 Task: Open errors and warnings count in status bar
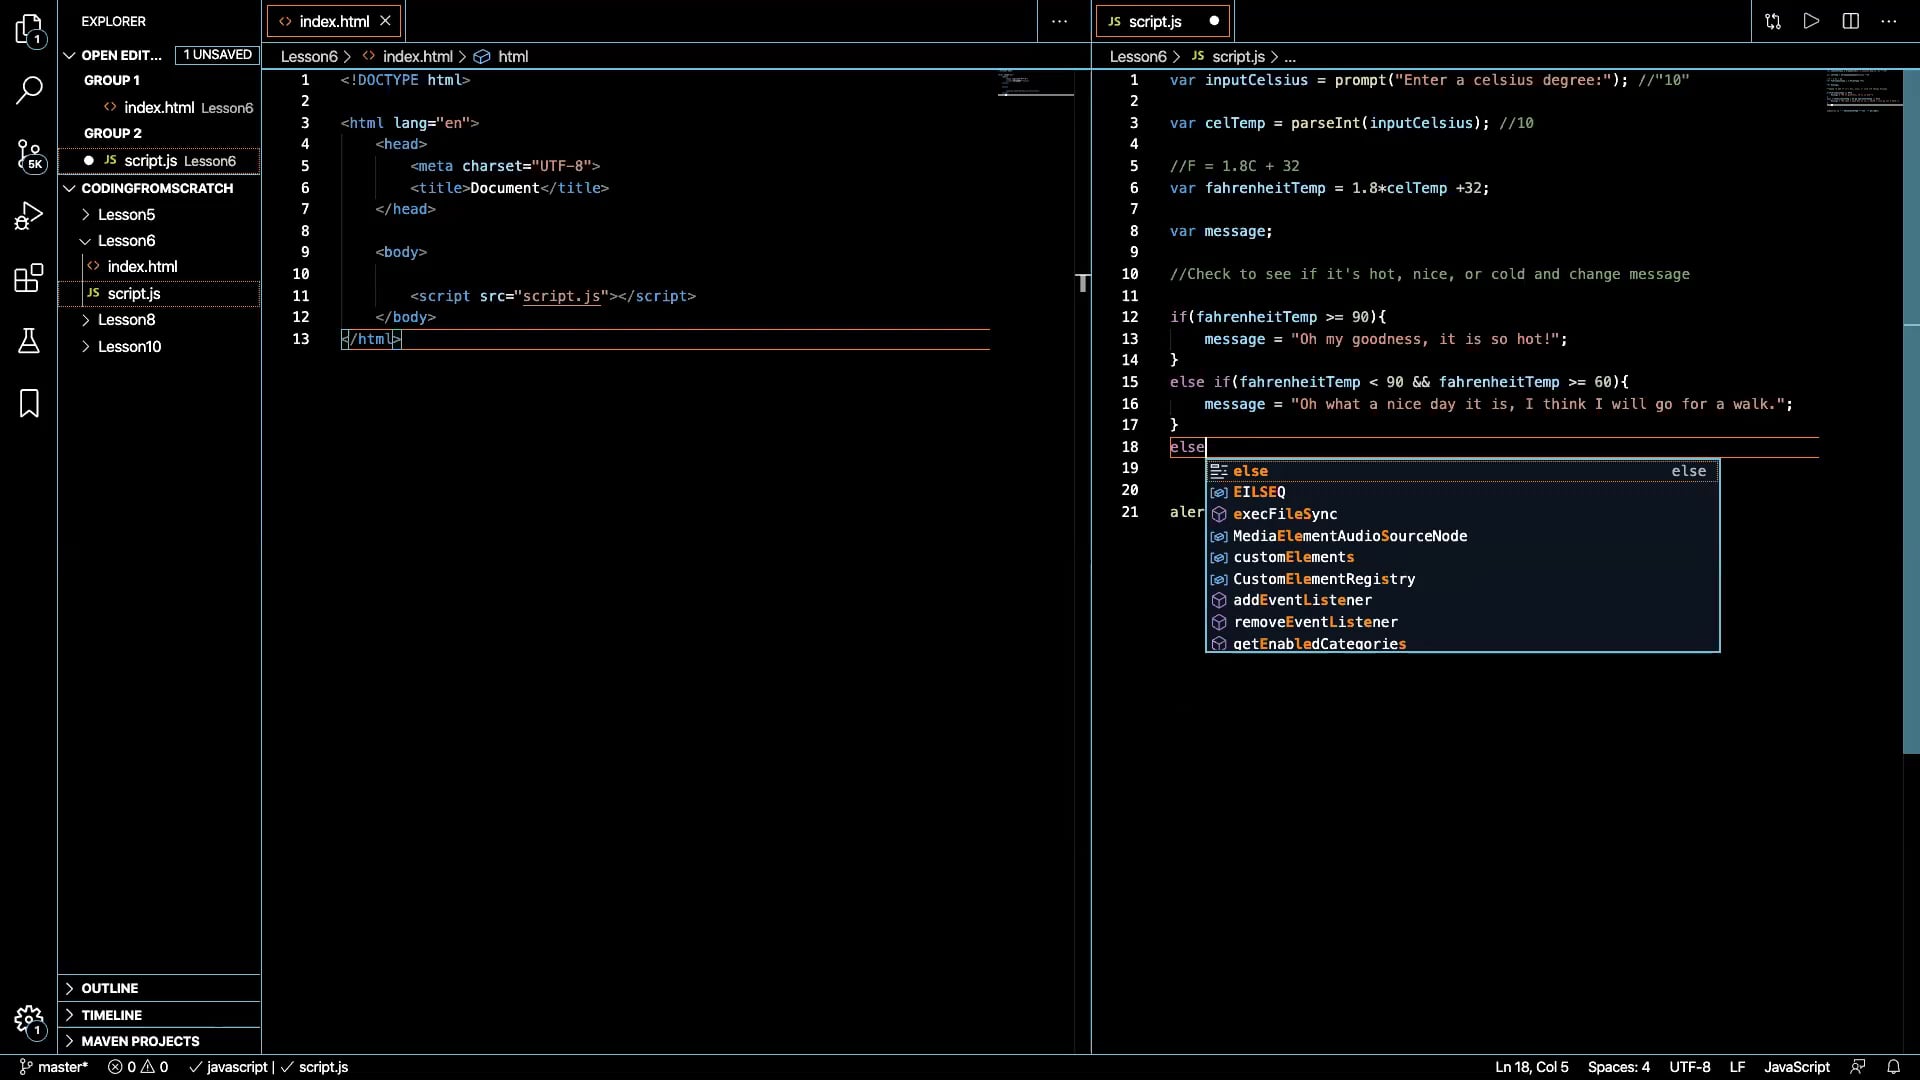point(138,1067)
